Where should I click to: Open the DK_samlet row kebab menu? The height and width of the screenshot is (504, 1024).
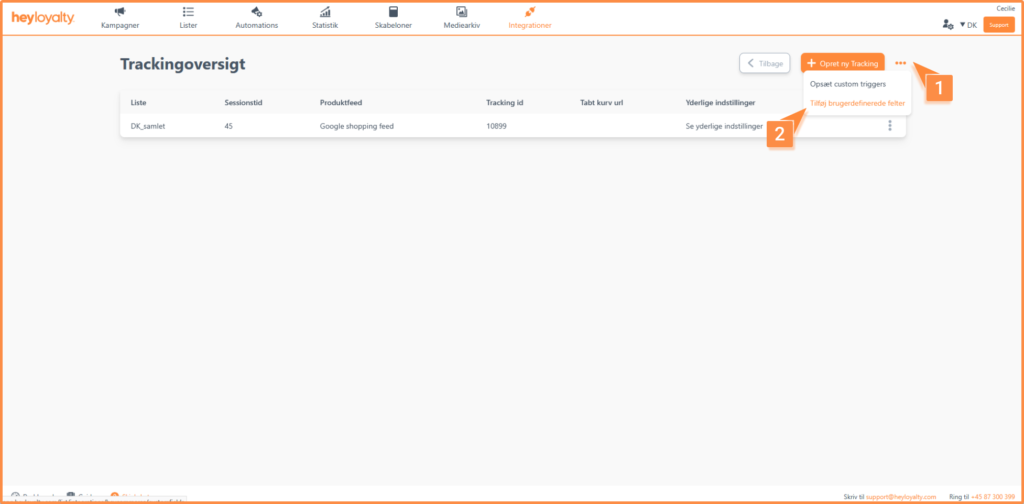[x=889, y=126]
